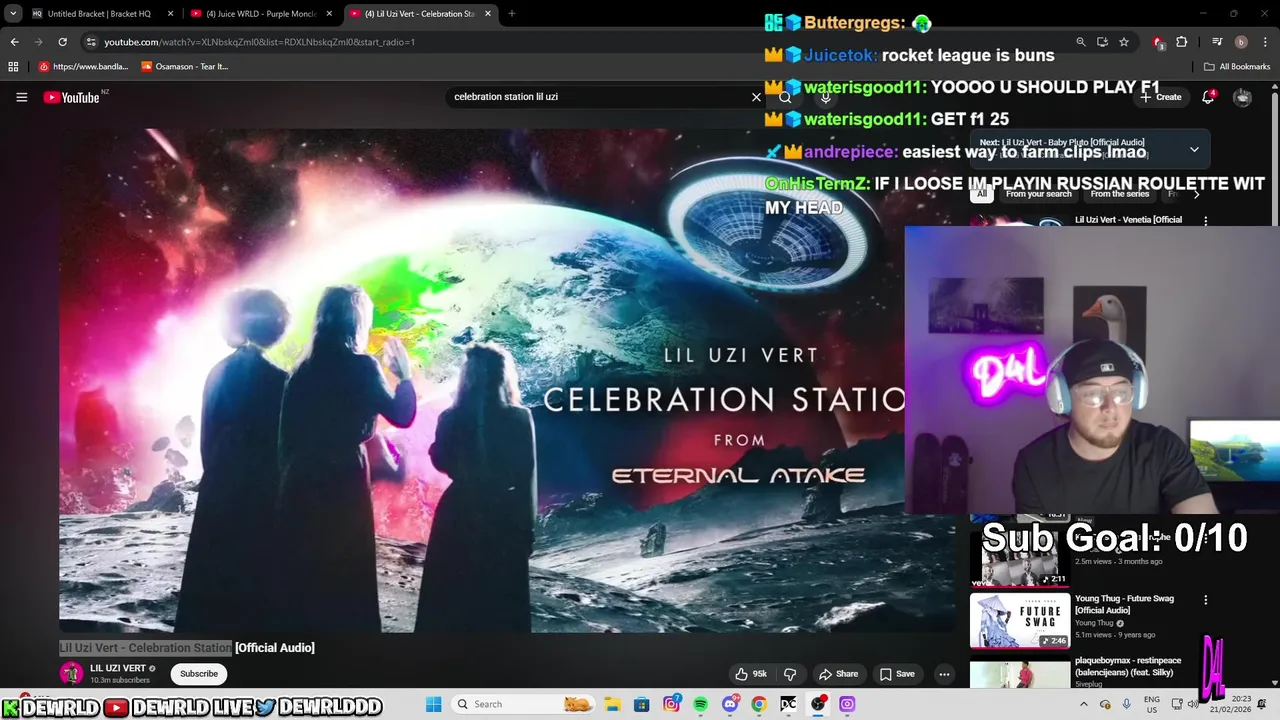This screenshot has width=1280, height=720.
Task: Click the YouTube search magnifier button
Action: [785, 97]
